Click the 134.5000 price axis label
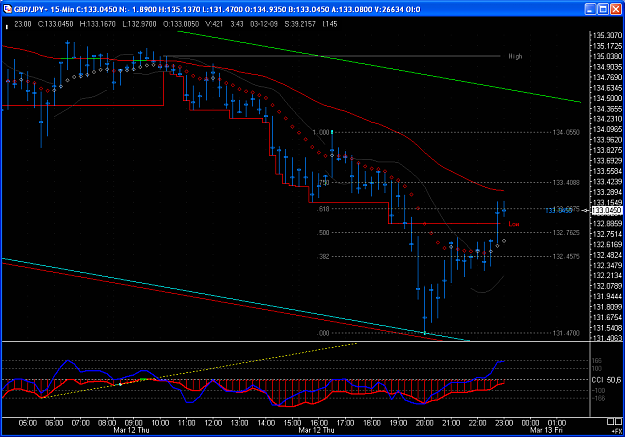The width and height of the screenshot is (625, 437). [607, 98]
